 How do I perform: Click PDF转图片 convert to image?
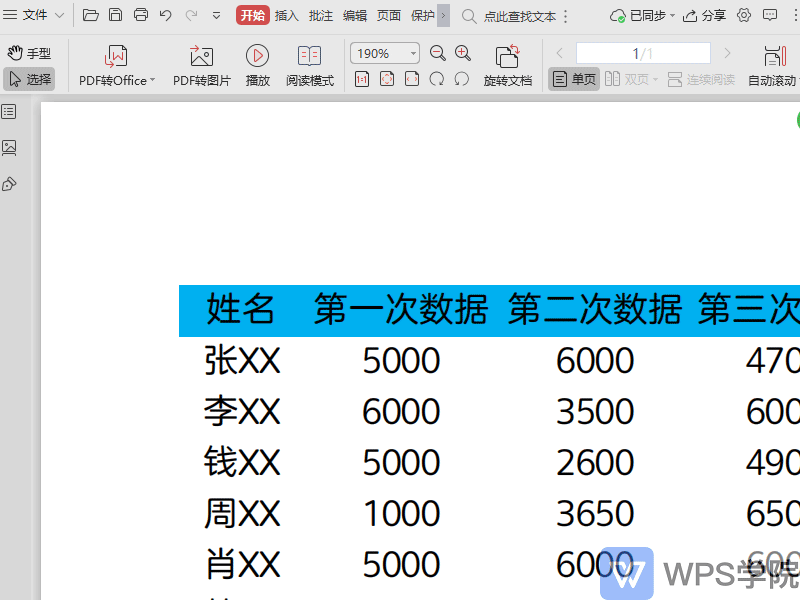point(202,65)
